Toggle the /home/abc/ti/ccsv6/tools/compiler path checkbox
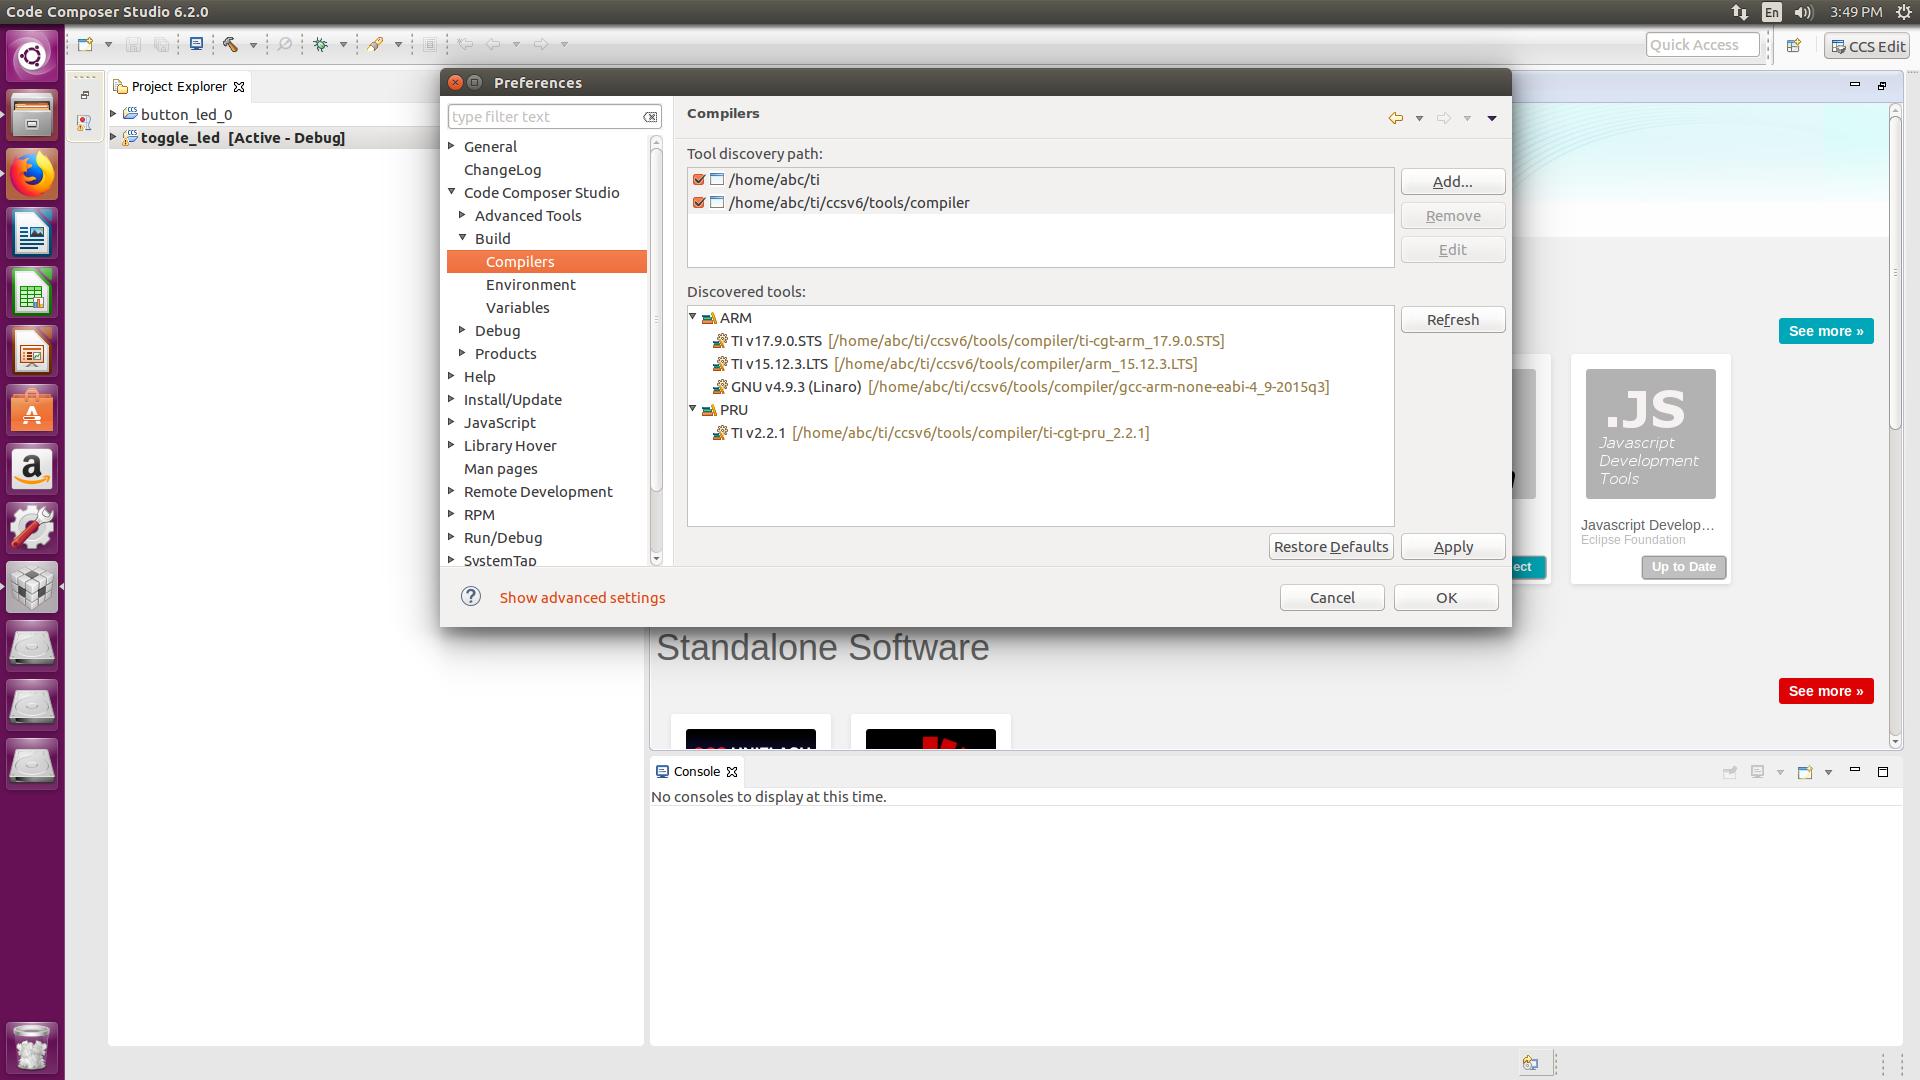 click(699, 203)
